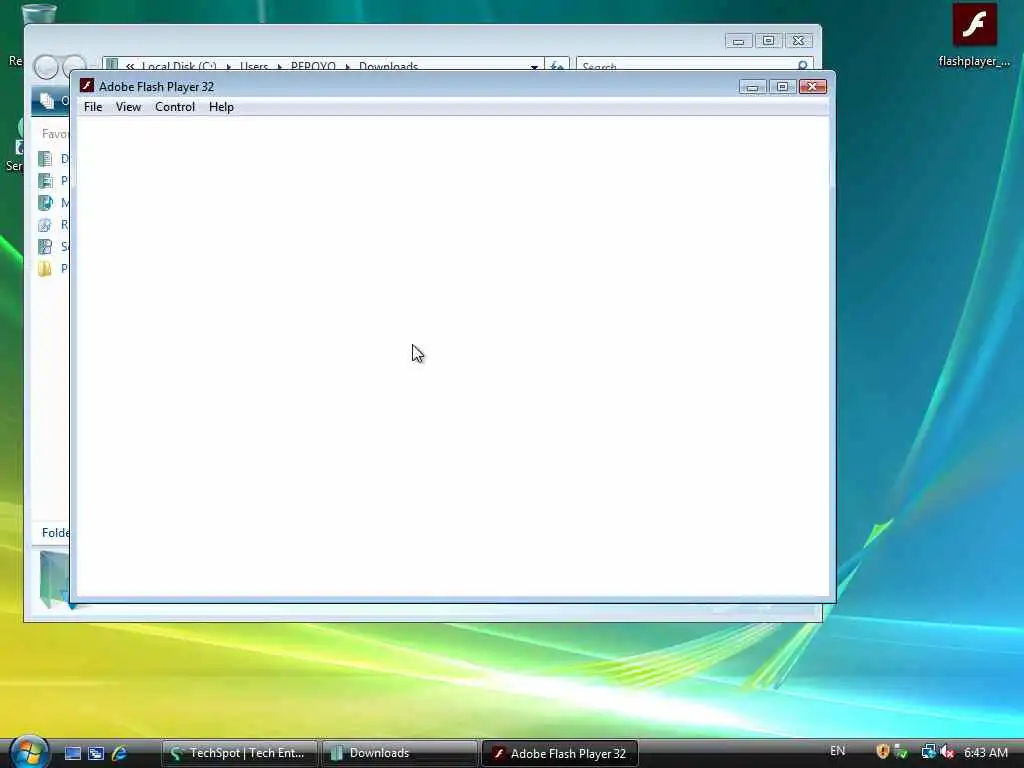Expand the Folders pane in explorer
This screenshot has height=768, width=1024.
click(x=55, y=533)
